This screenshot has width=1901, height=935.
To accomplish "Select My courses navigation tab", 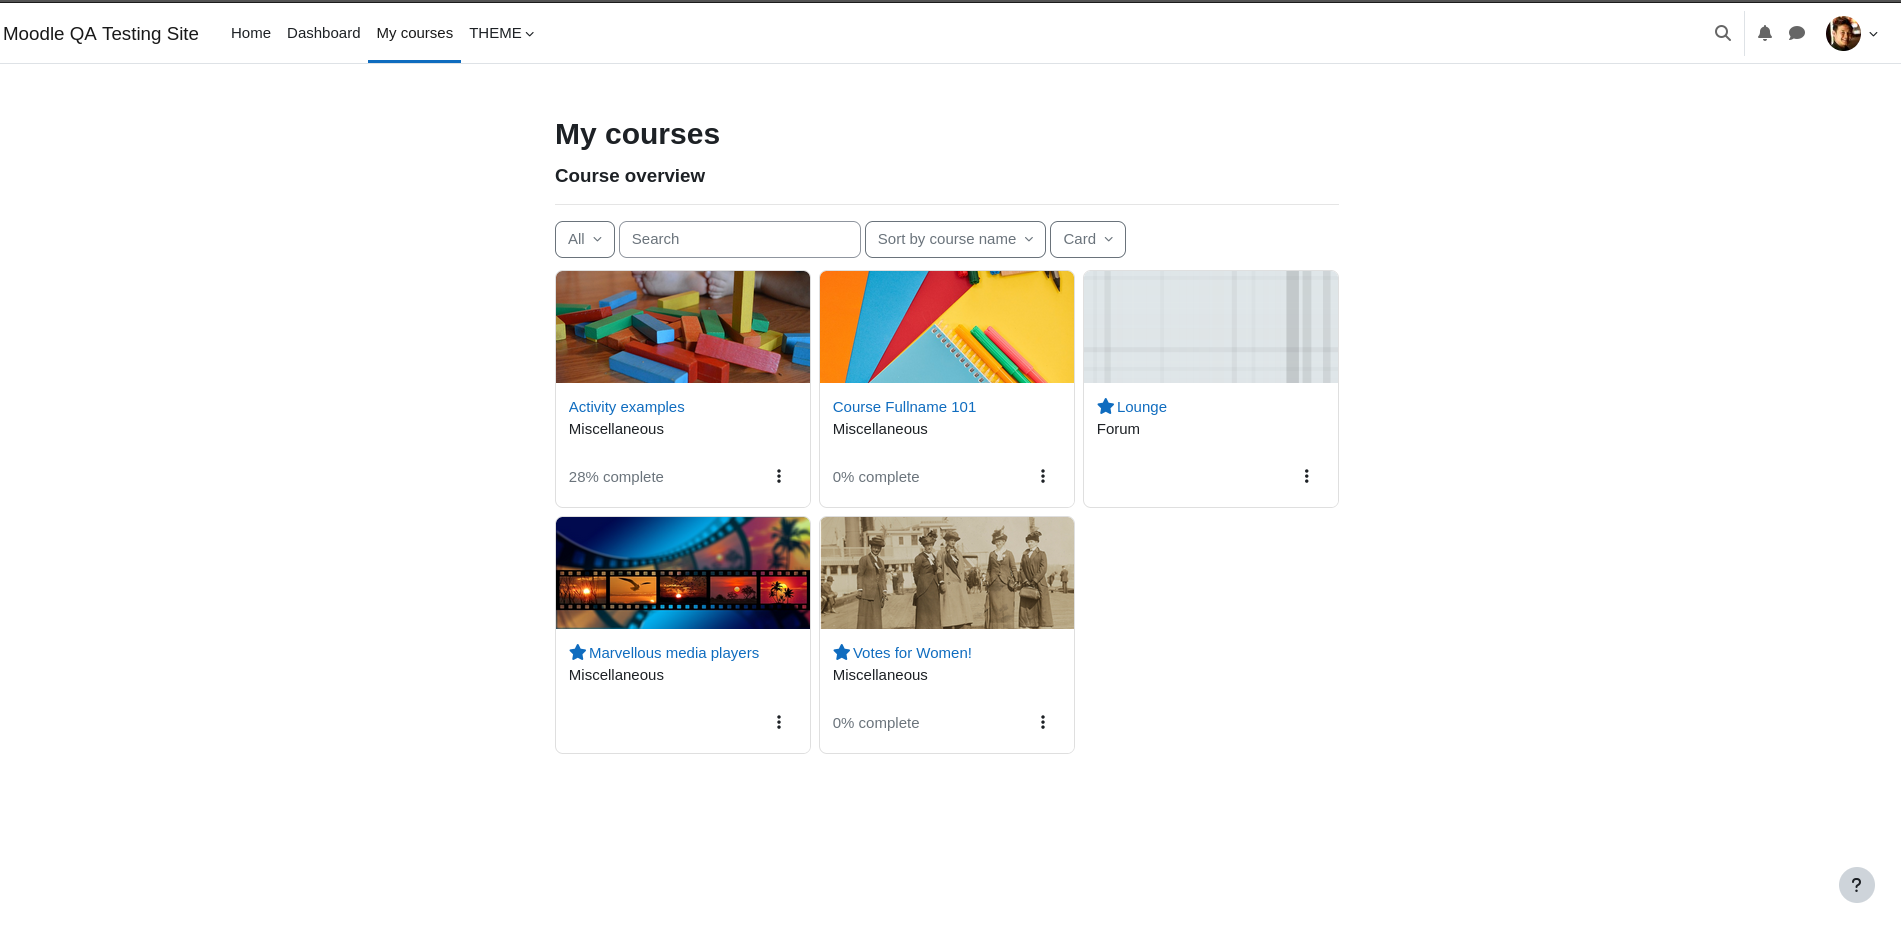I will pos(414,33).
